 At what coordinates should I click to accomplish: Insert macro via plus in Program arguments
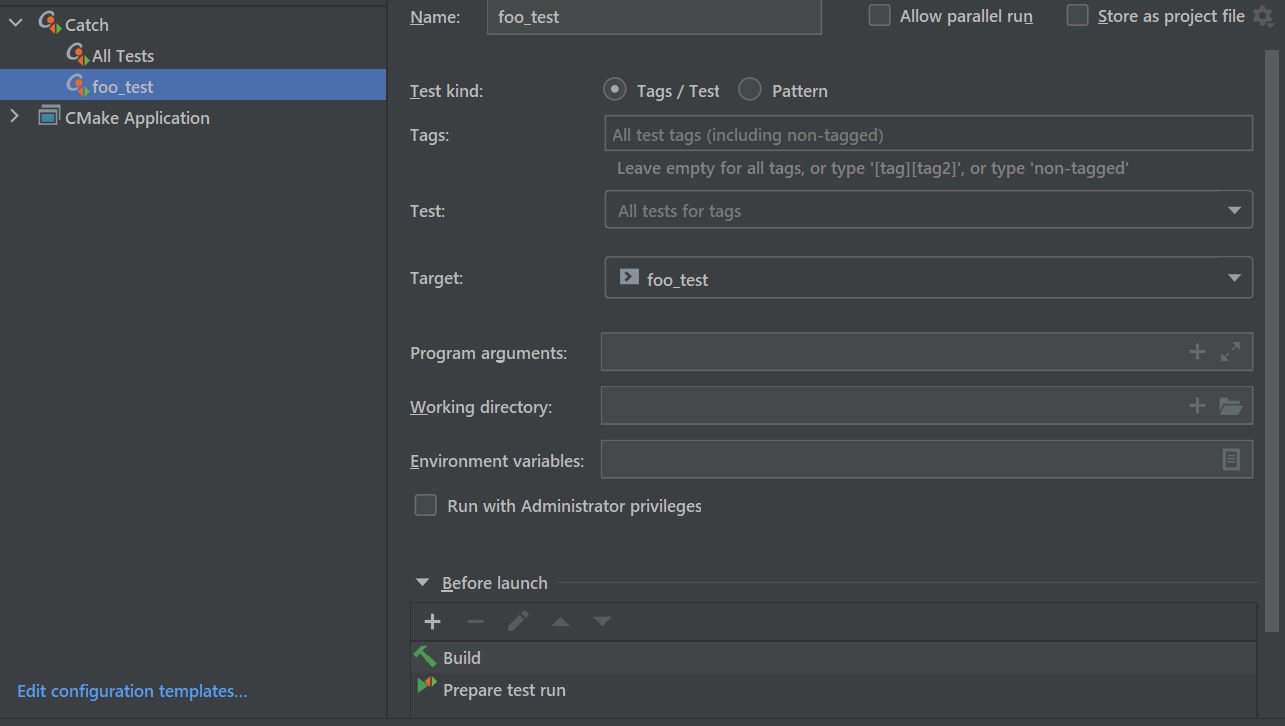1197,352
